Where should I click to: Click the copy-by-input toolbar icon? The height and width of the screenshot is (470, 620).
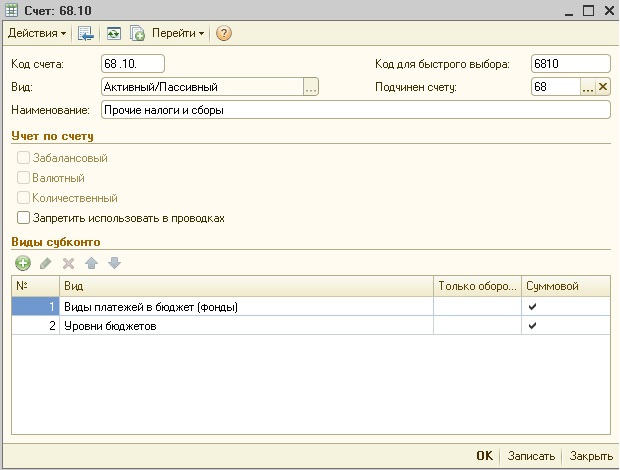(137, 34)
